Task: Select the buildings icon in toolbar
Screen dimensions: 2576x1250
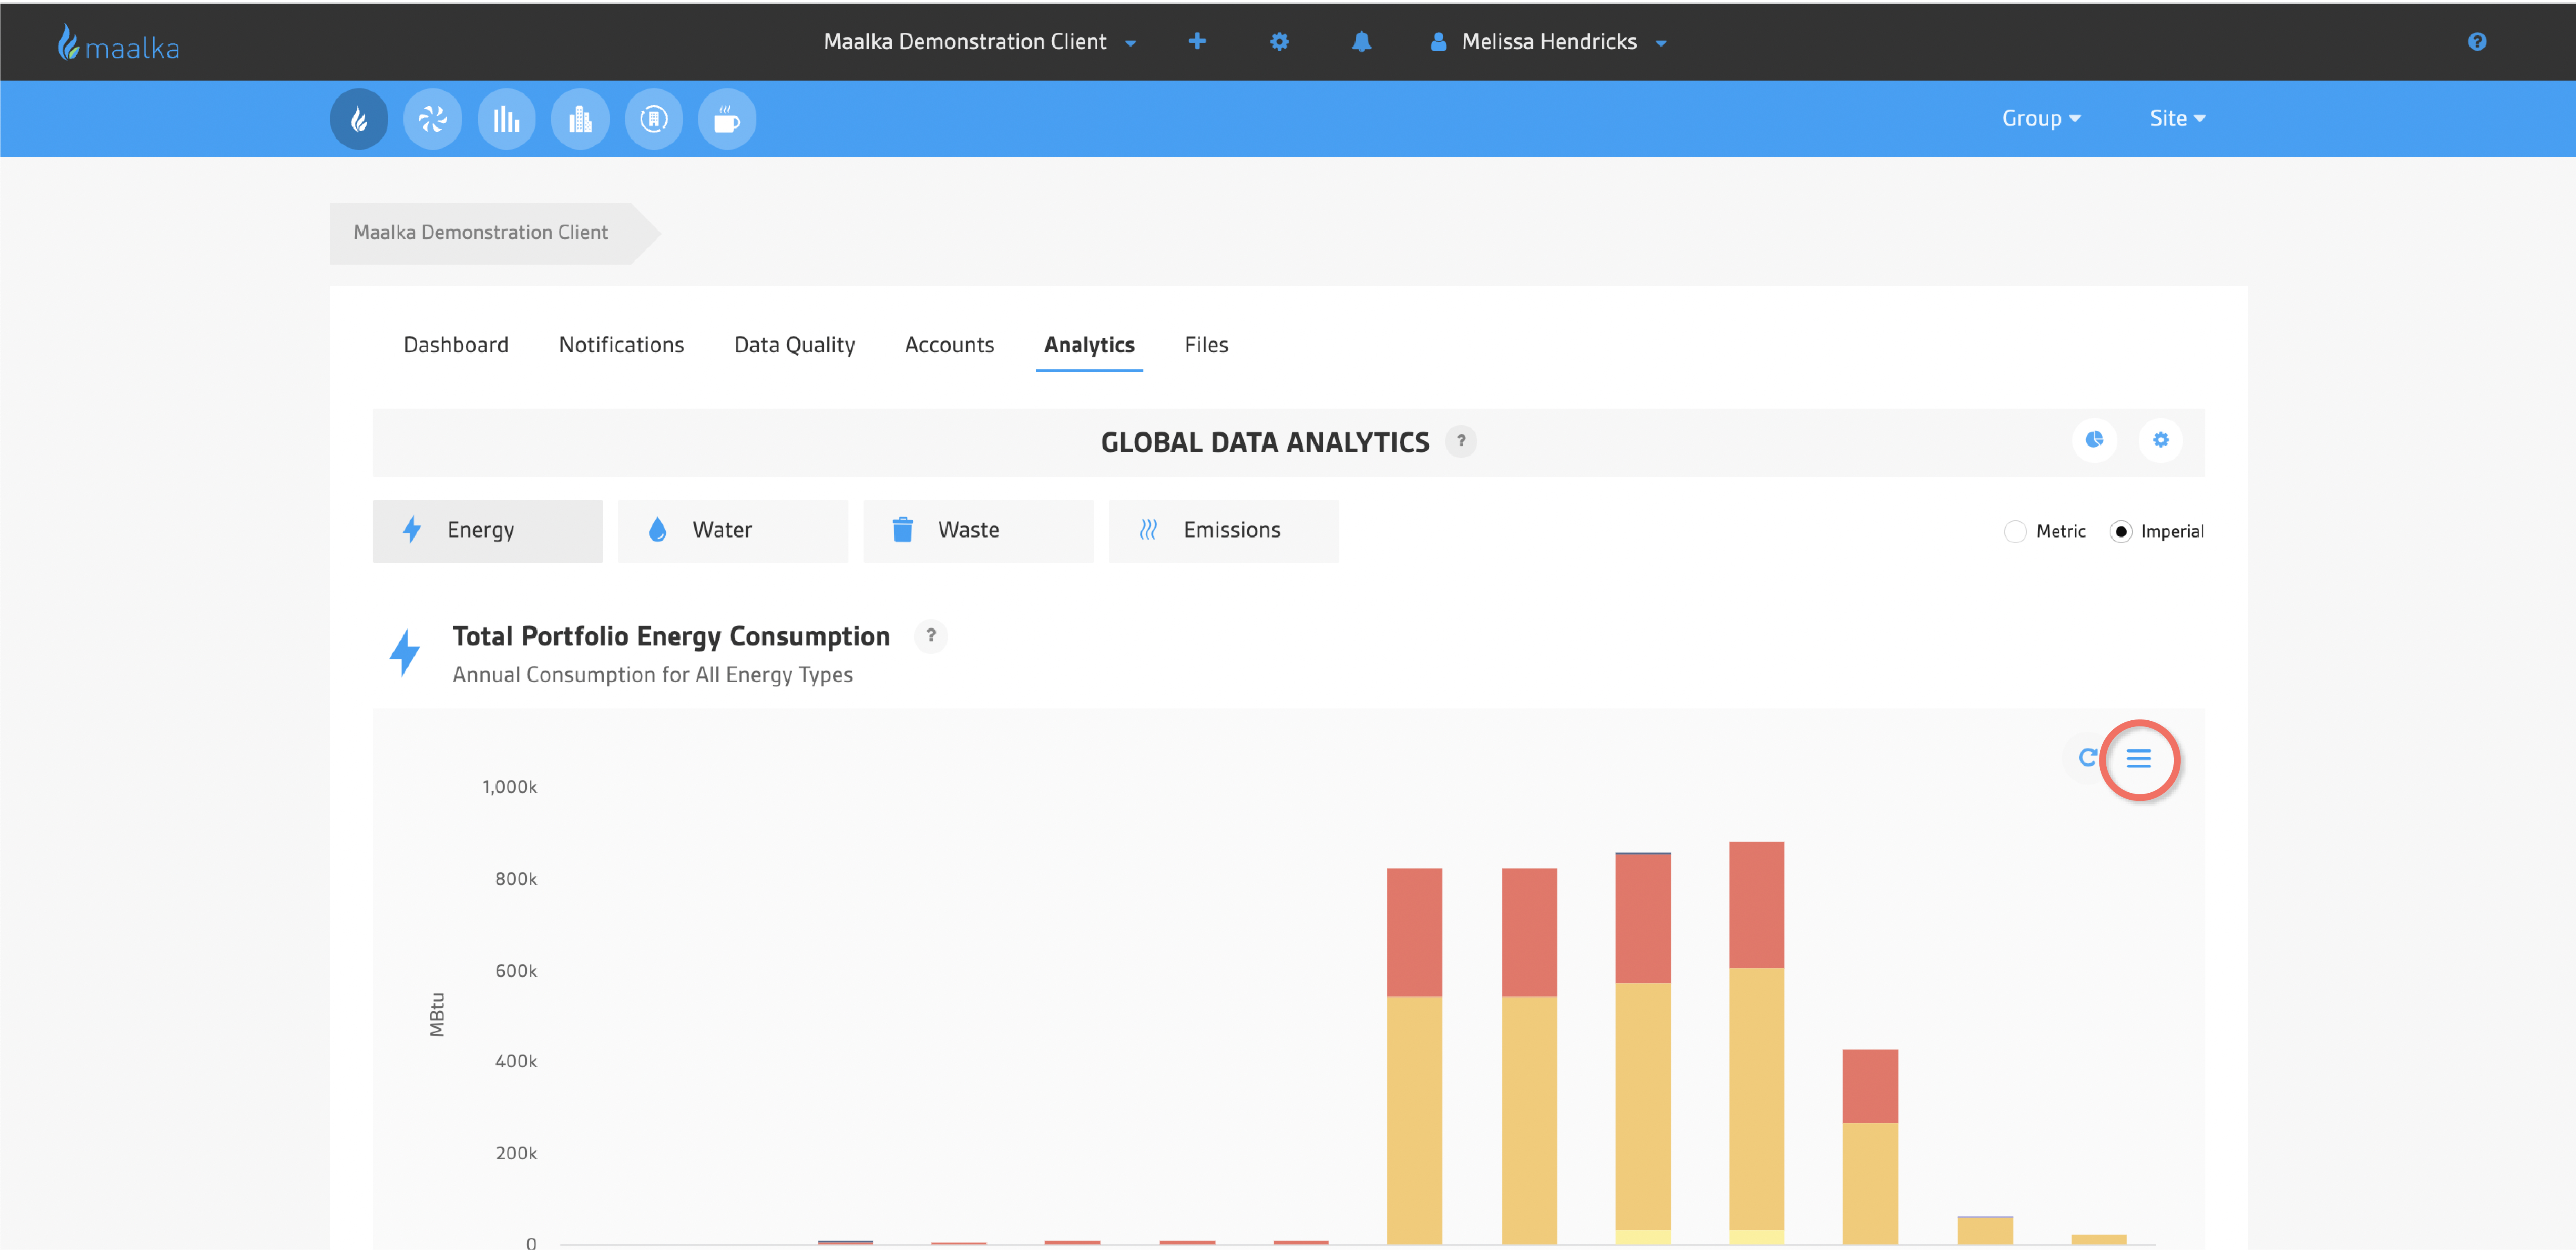Action: (580, 119)
